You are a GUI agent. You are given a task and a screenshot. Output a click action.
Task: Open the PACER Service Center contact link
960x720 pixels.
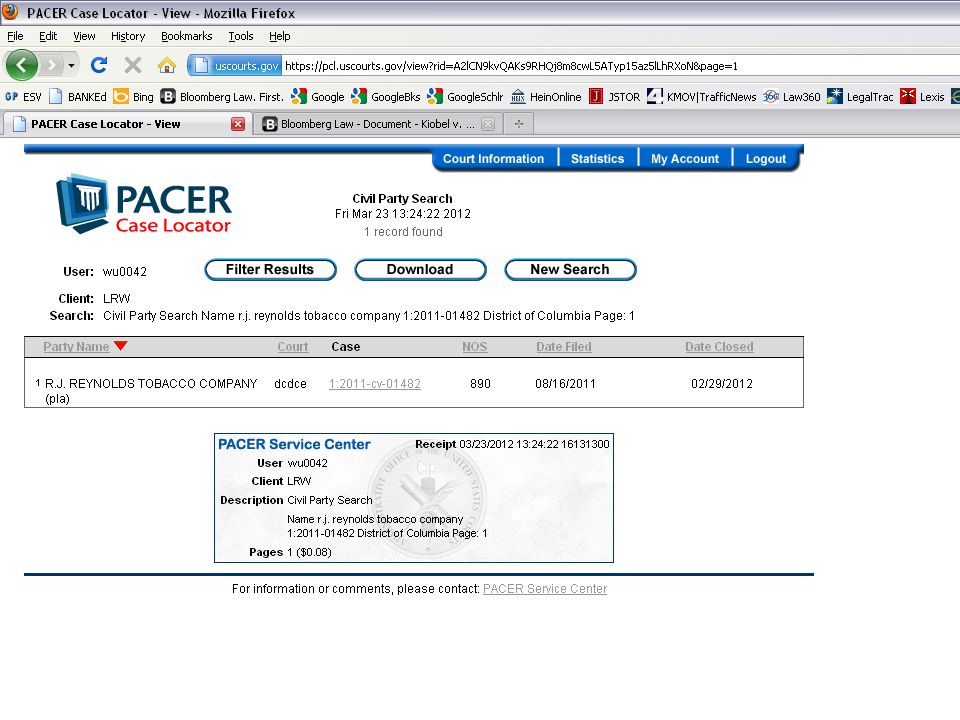[545, 589]
